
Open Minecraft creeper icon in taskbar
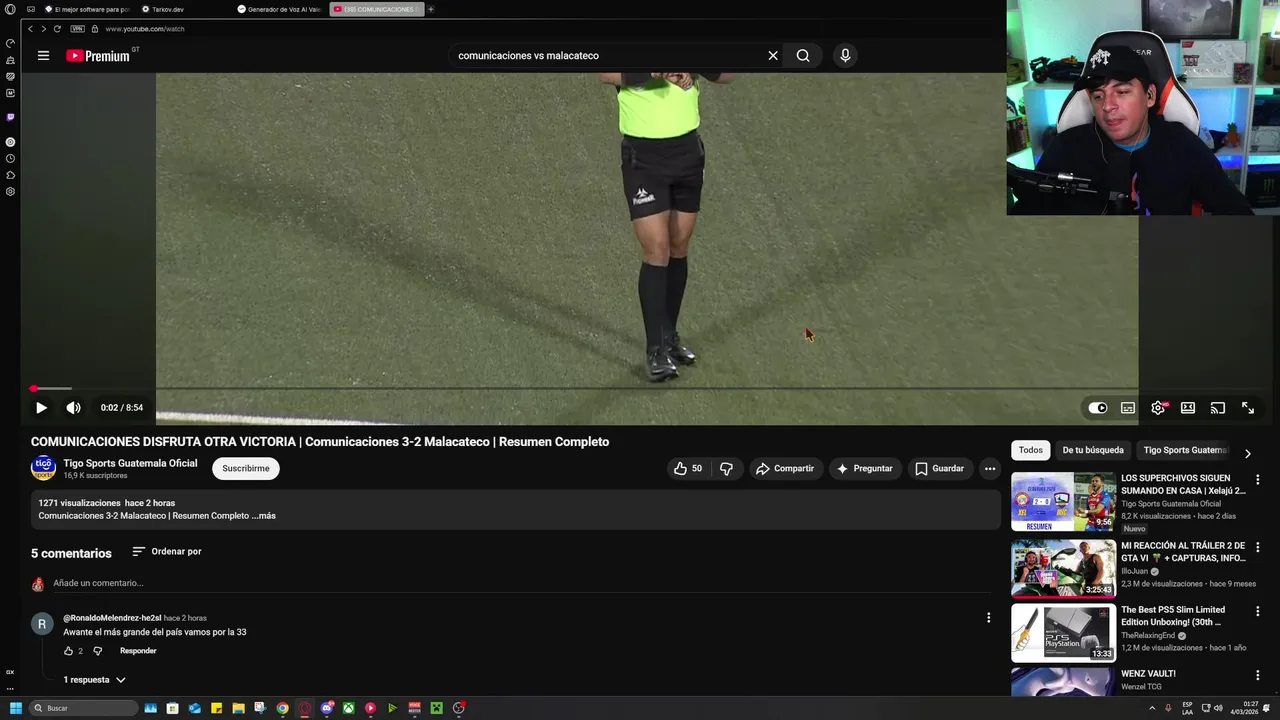(436, 708)
